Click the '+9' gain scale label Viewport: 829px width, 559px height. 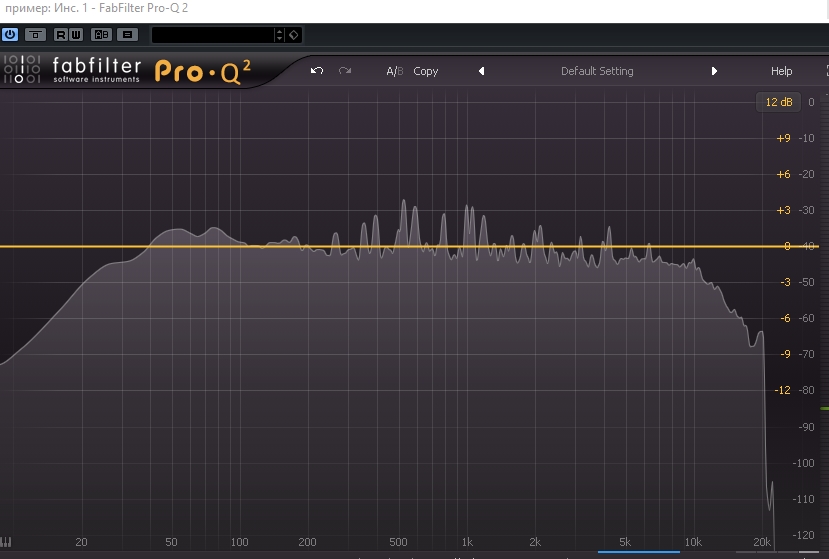(x=783, y=138)
